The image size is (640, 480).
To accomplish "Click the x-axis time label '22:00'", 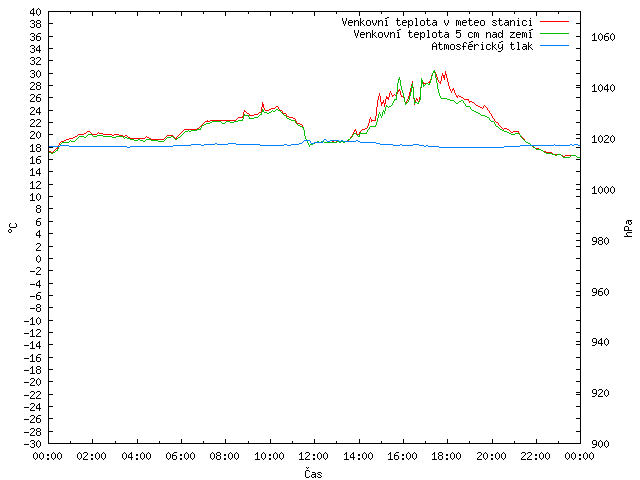I will (x=536, y=456).
